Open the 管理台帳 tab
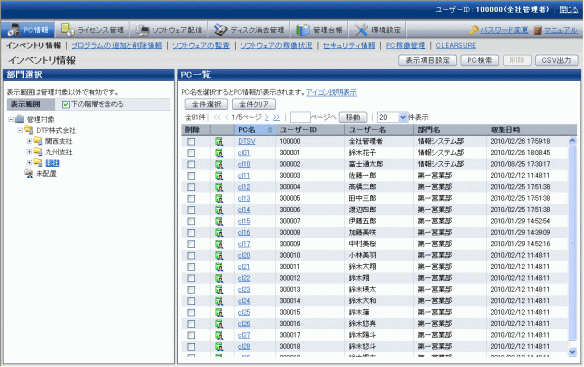This screenshot has width=584, height=367. [319, 29]
